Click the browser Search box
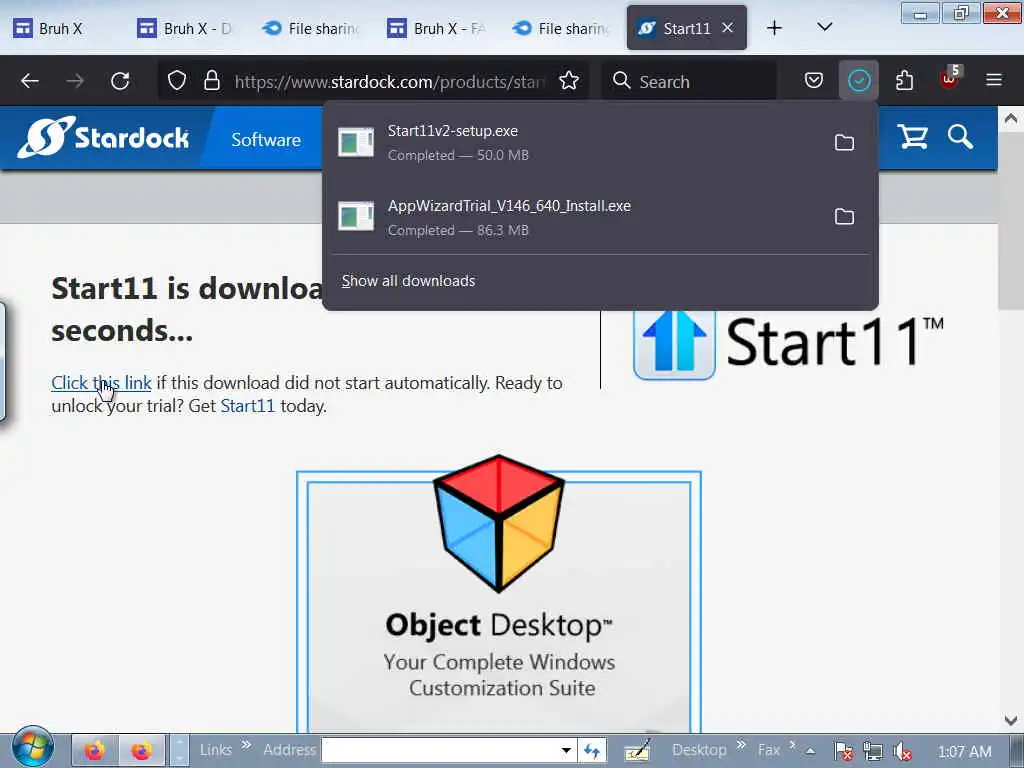 click(x=690, y=82)
